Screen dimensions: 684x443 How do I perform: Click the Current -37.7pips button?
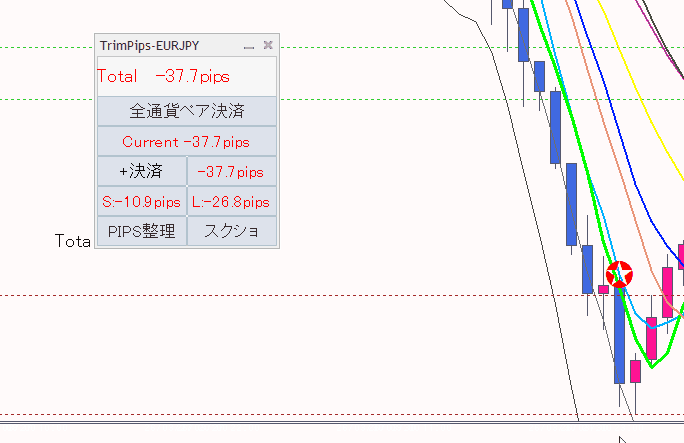(186, 142)
